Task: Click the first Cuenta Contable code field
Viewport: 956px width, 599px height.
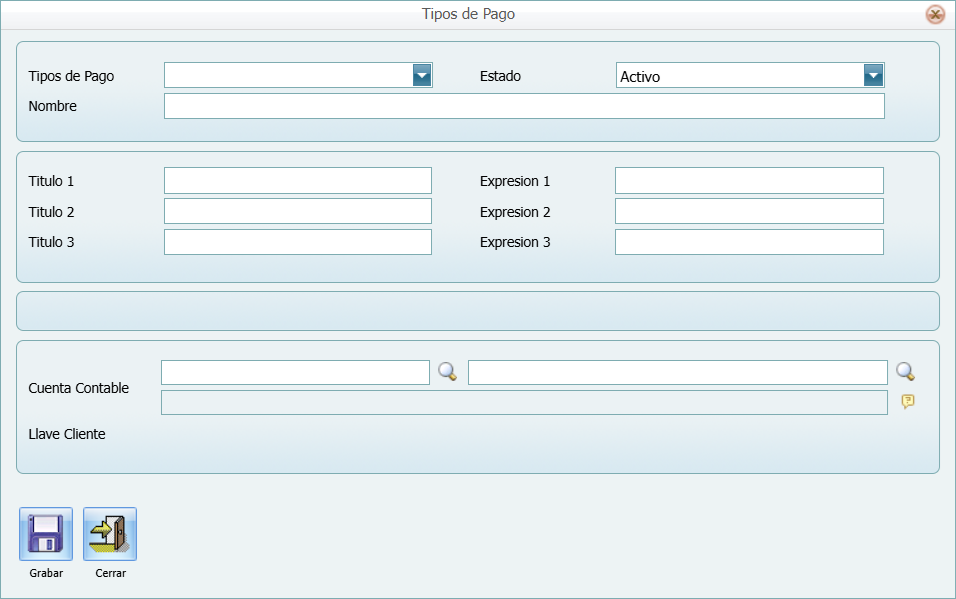Action: coord(295,372)
